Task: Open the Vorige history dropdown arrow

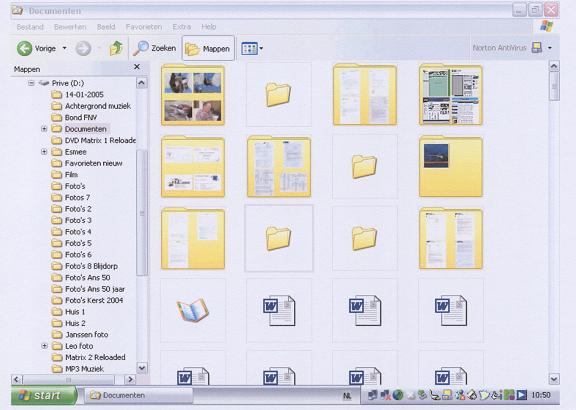Action: coord(64,48)
